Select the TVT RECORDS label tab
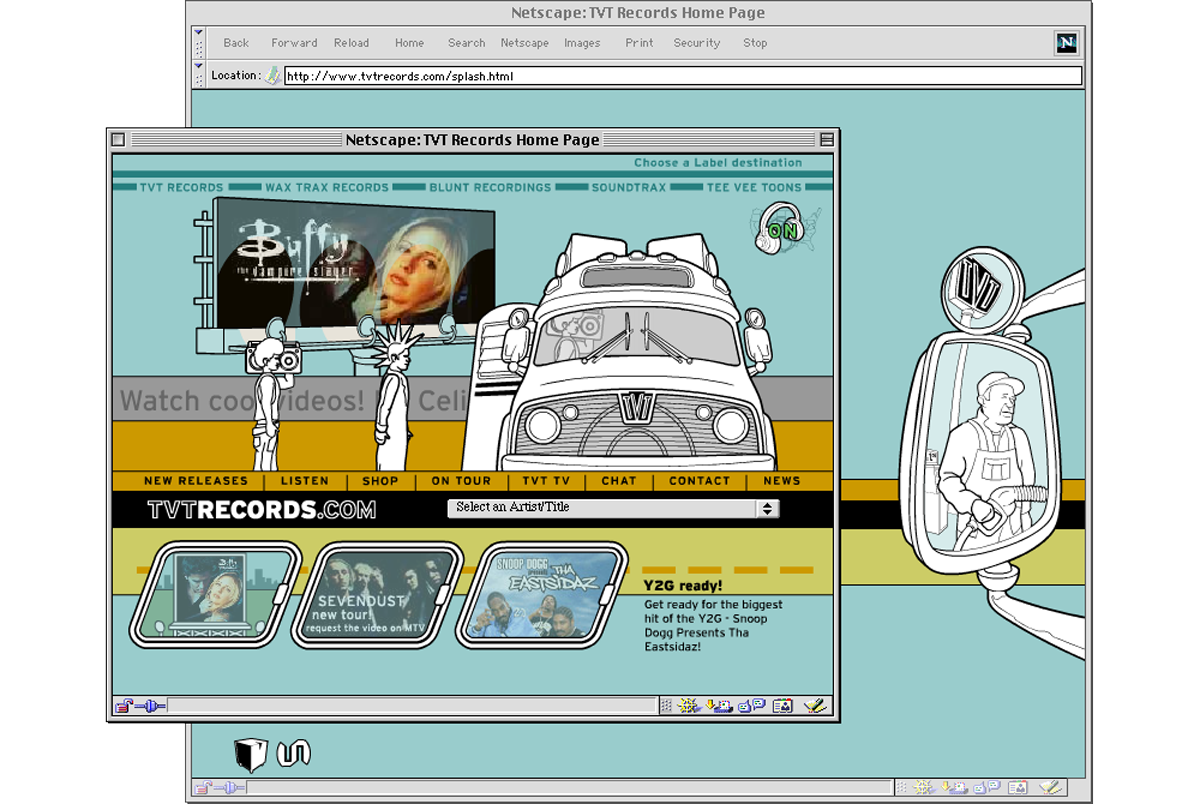The width and height of the screenshot is (1200, 804). pyautogui.click(x=181, y=187)
